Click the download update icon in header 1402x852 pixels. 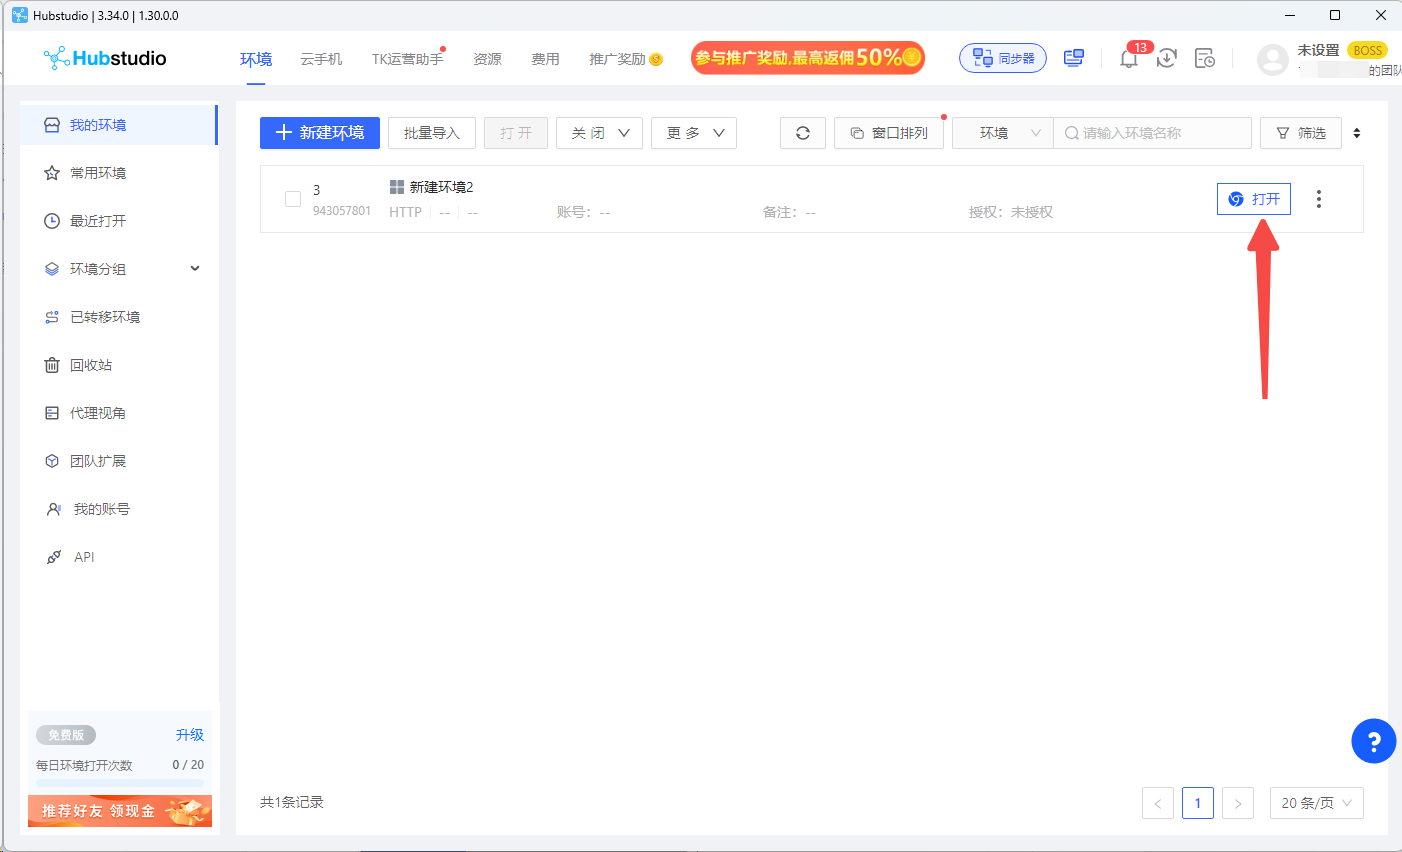click(1167, 58)
